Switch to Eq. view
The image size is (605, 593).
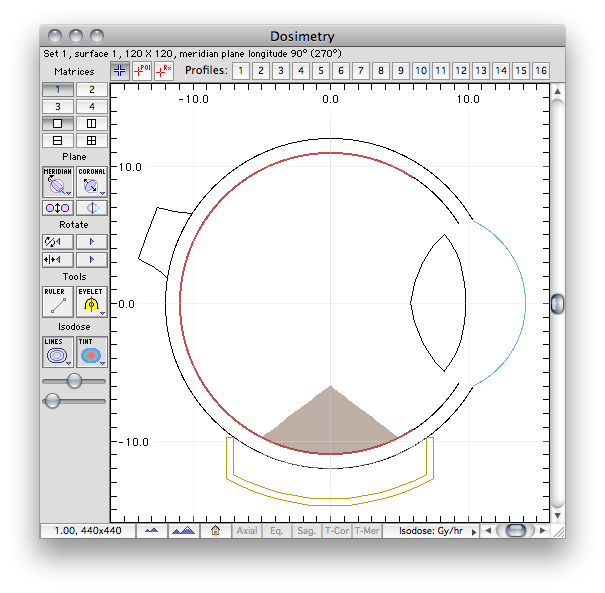[x=277, y=531]
